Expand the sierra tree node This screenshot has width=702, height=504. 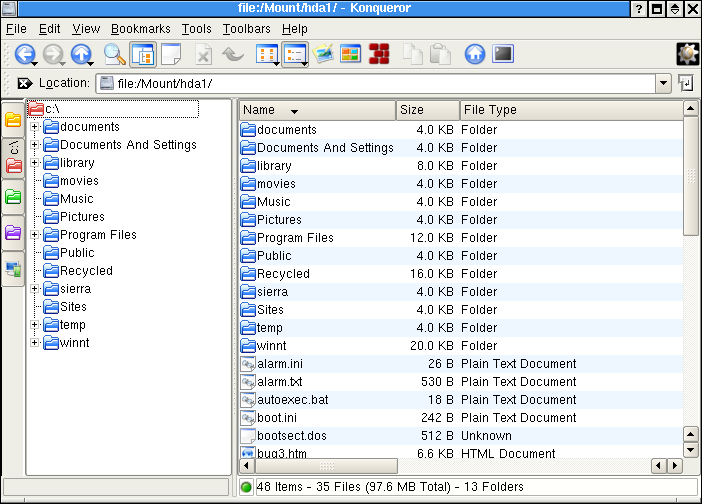(x=34, y=289)
